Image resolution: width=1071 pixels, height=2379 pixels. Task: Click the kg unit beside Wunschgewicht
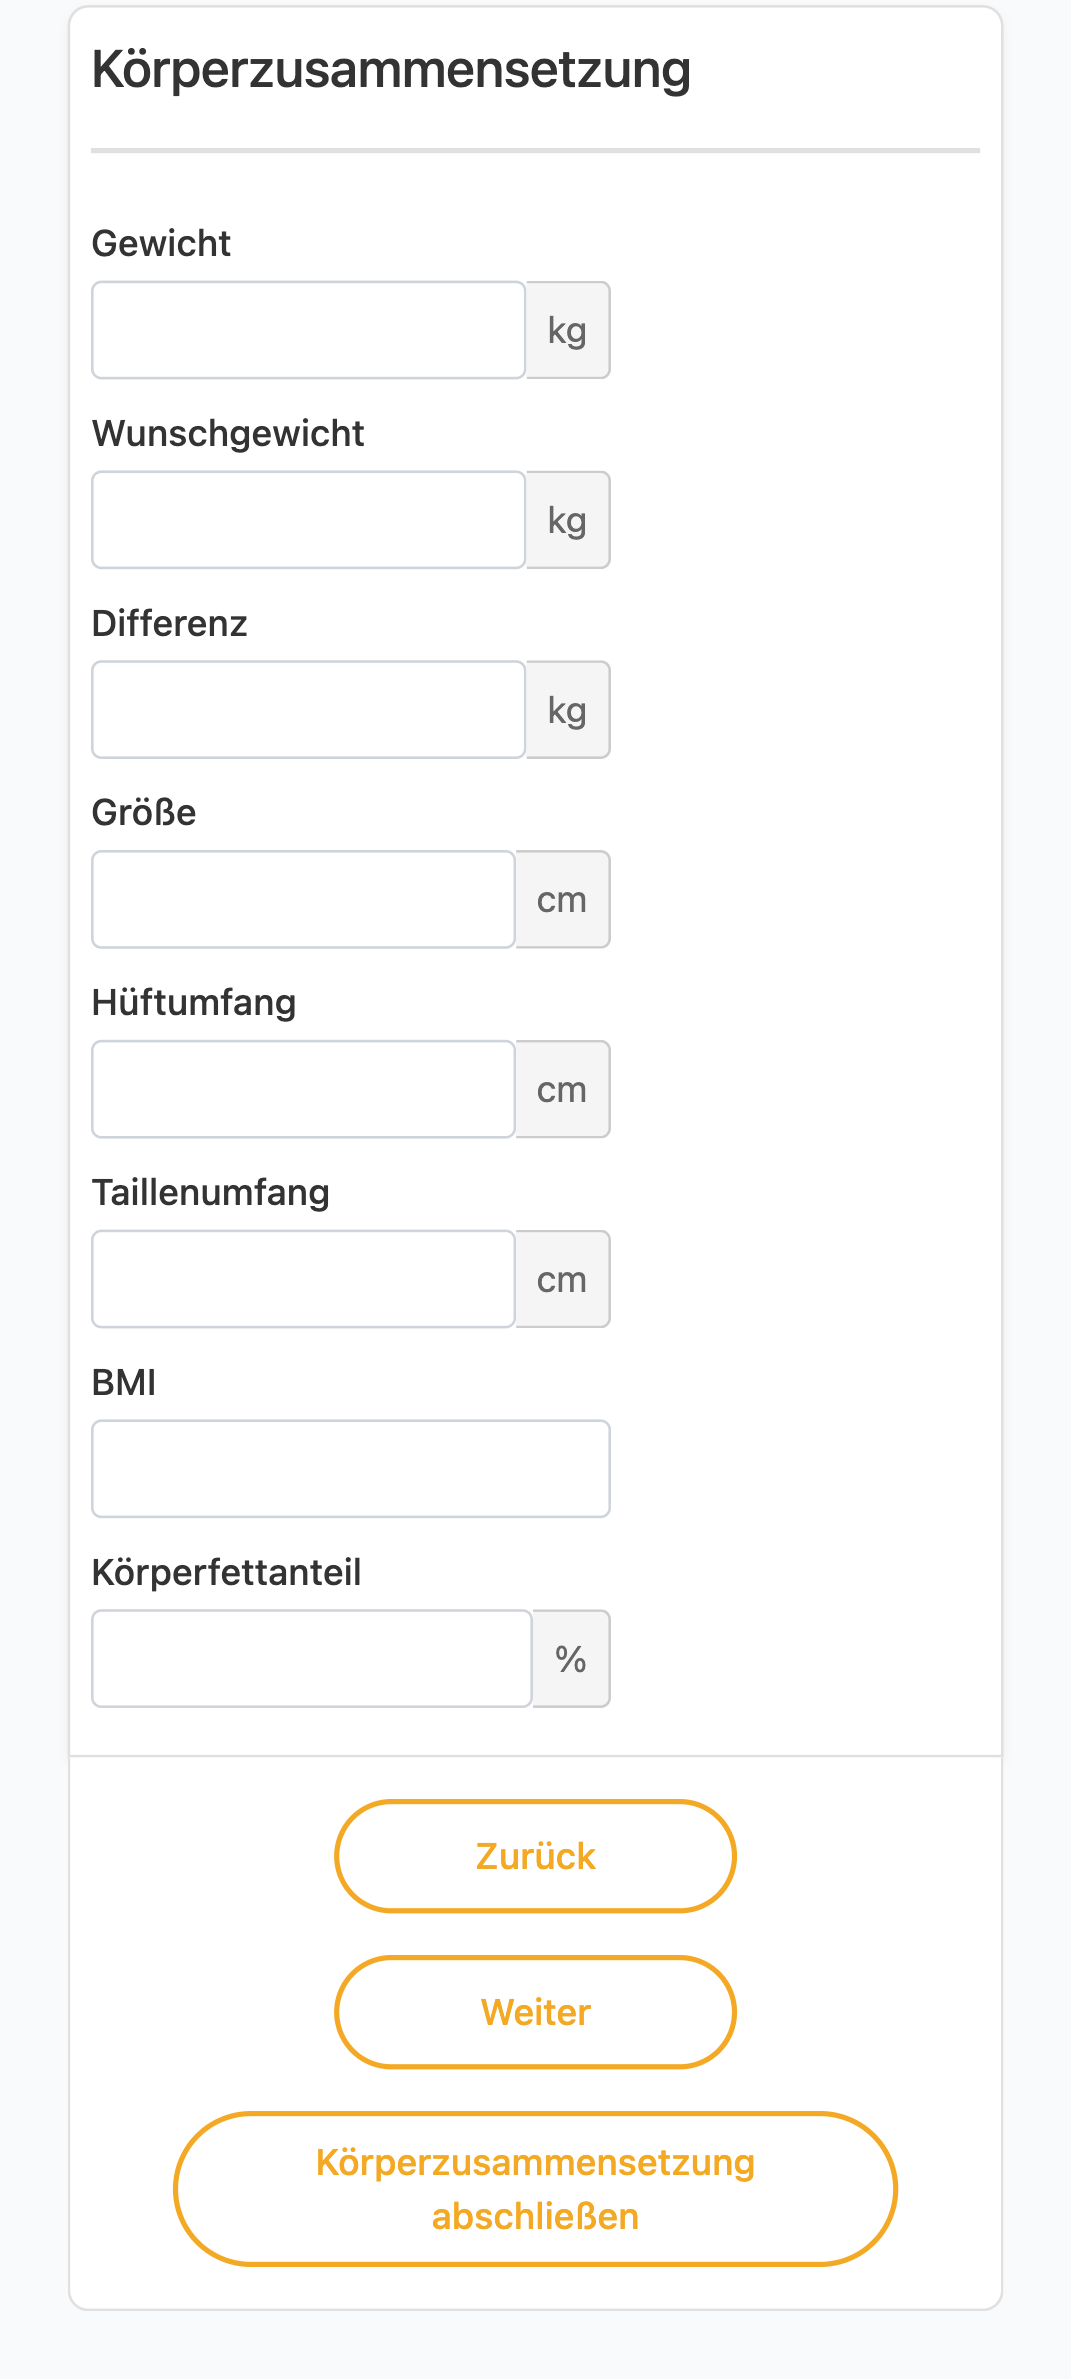[568, 520]
